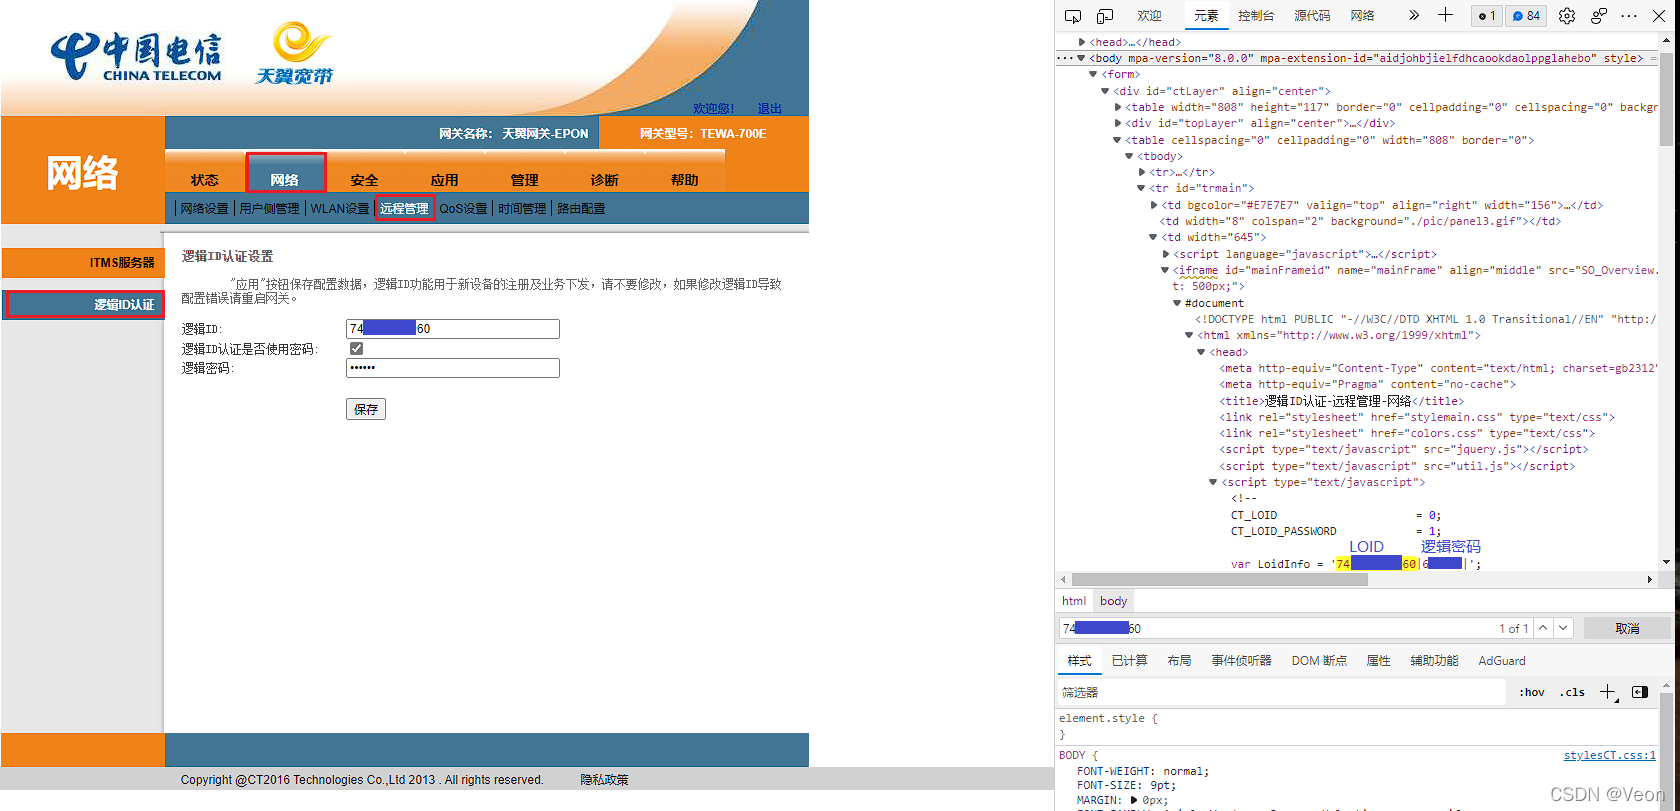Screen dimensions: 1680x811
Task: Open QoS设置 submenu link
Action: 464,208
